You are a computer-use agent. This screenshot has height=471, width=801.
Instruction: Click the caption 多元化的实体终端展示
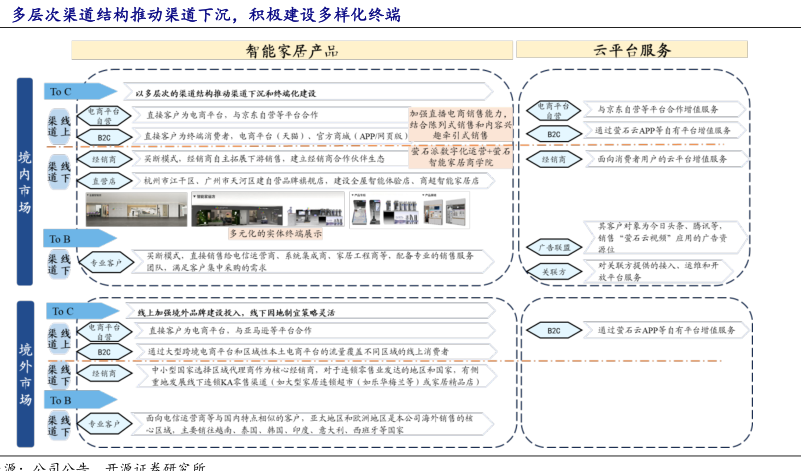tap(275, 233)
